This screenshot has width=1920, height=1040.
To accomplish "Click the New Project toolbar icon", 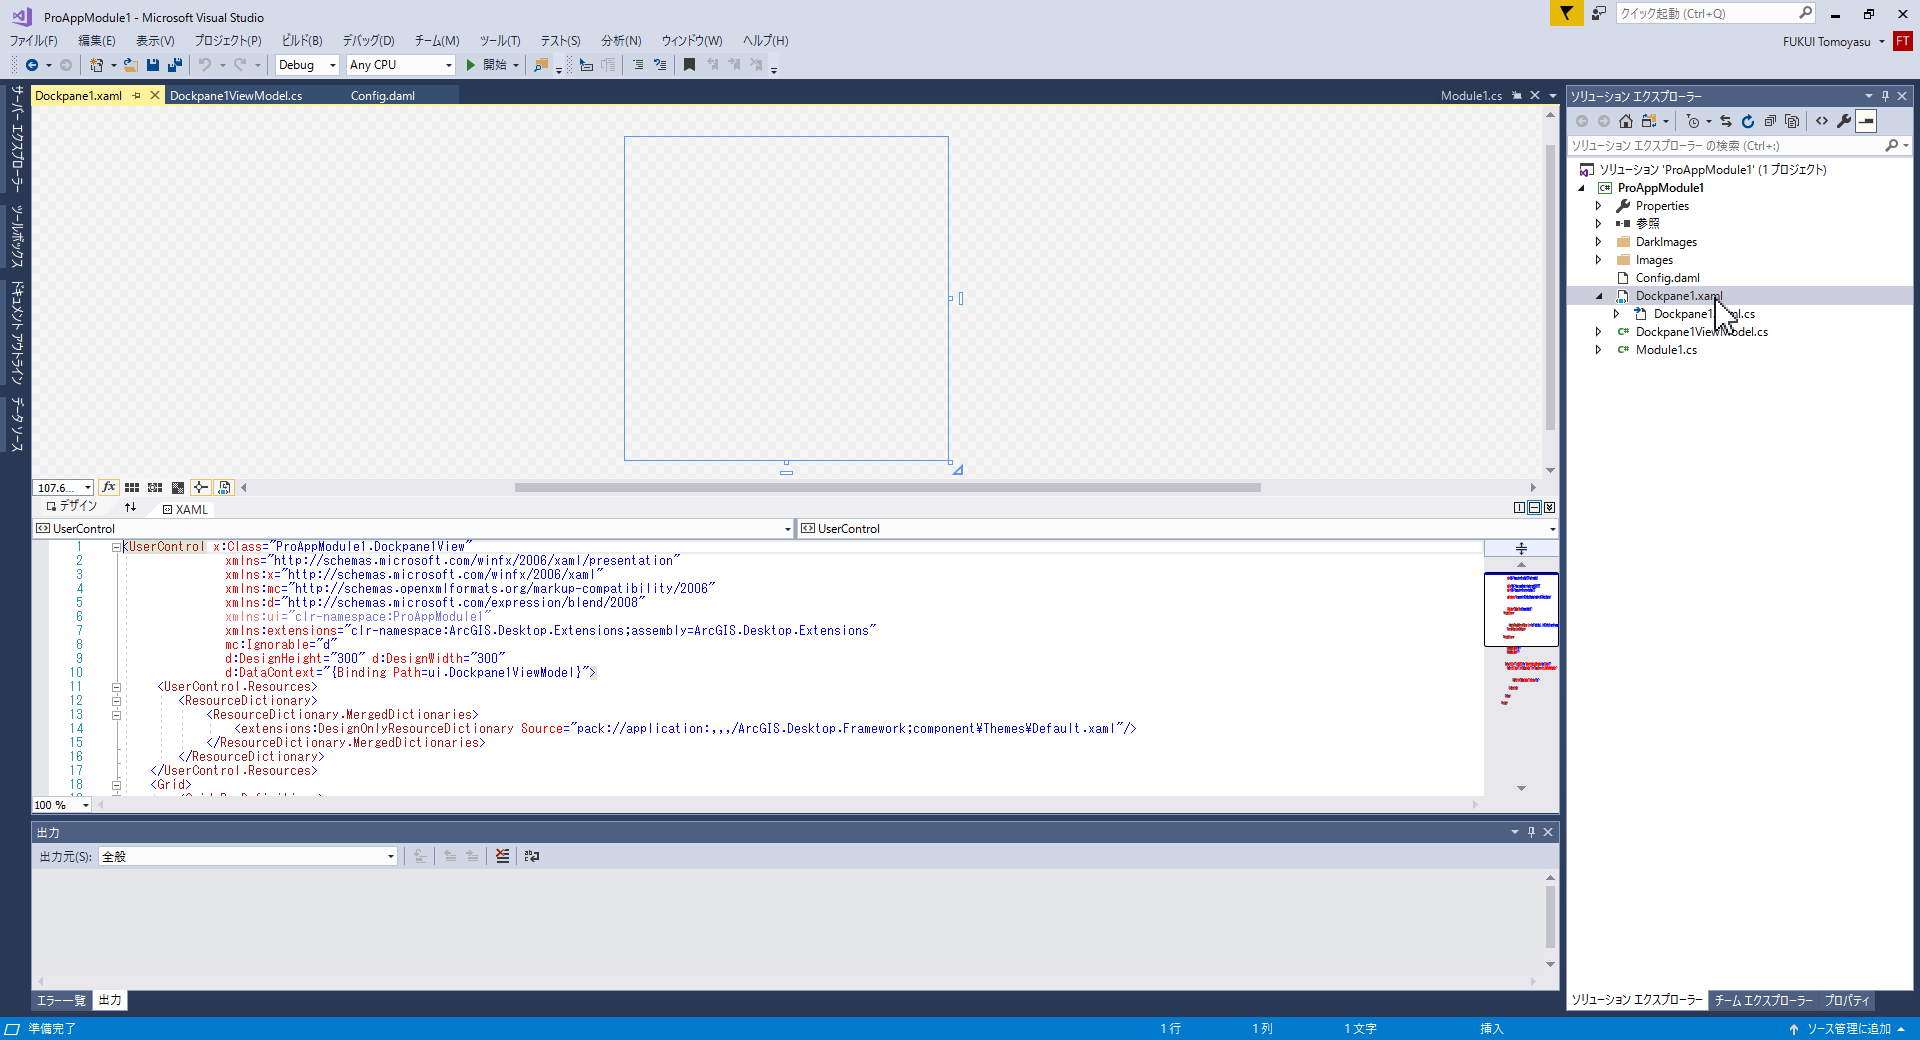I will coord(97,65).
